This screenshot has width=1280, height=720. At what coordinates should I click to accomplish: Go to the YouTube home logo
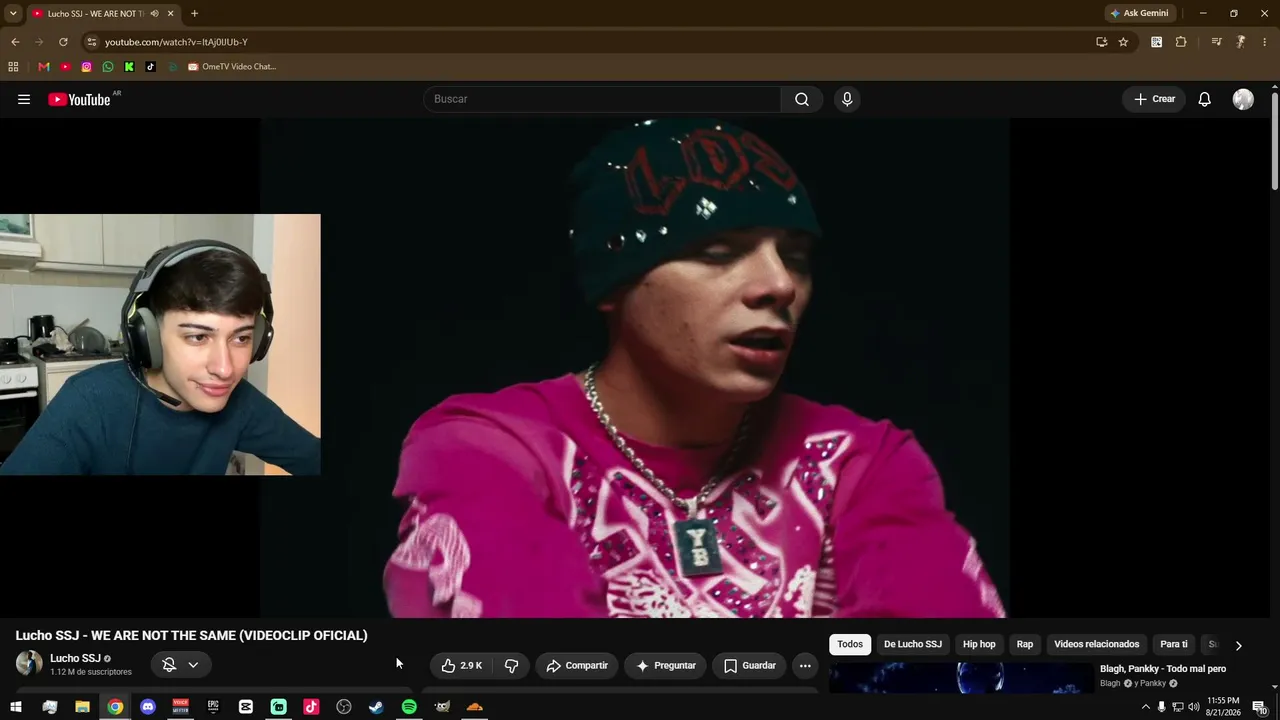coord(79,99)
